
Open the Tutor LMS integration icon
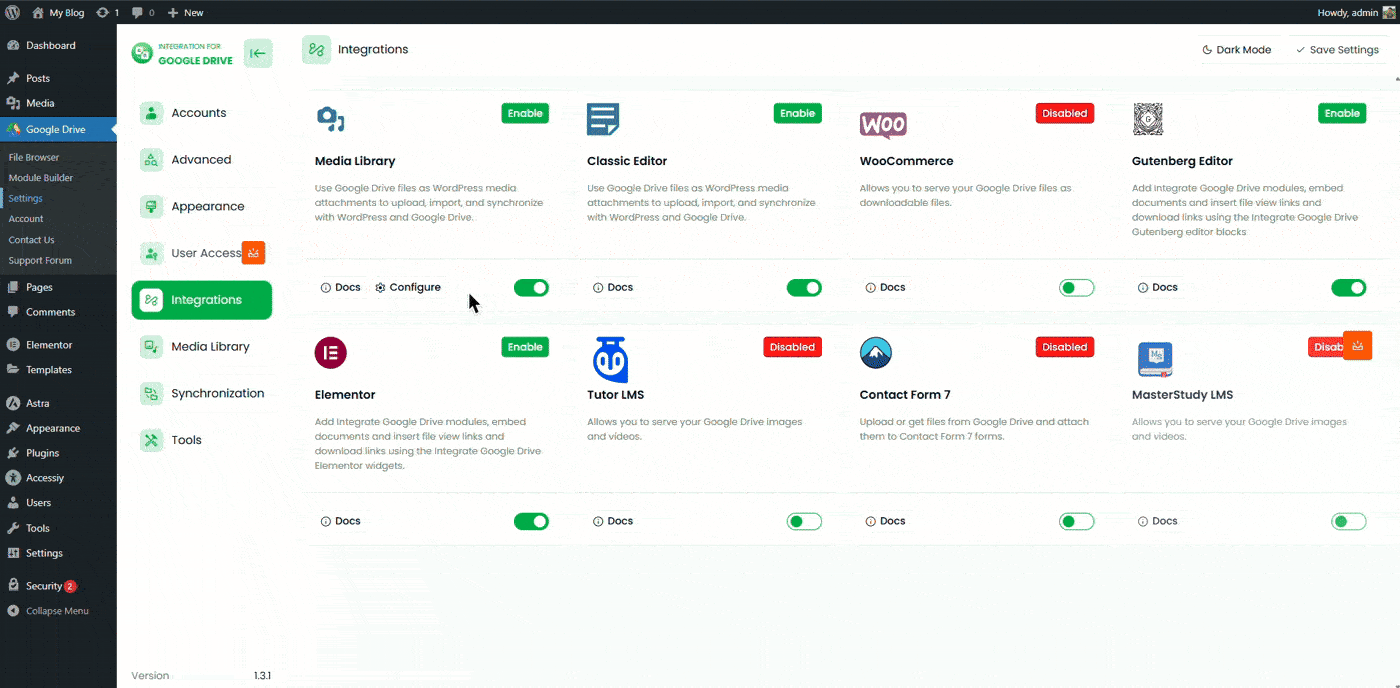611,360
